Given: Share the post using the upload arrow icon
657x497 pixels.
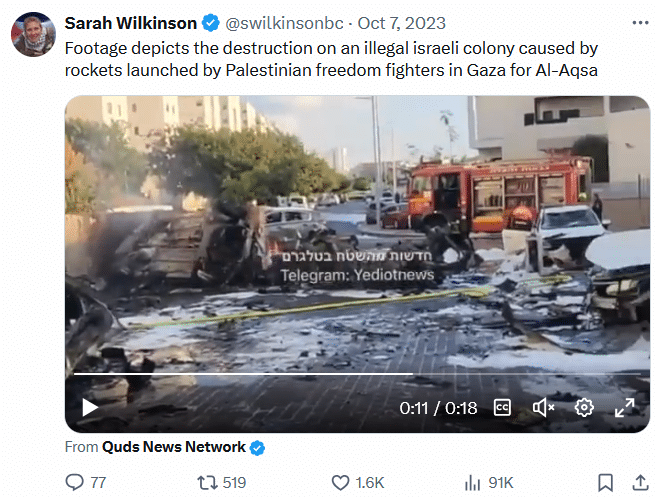Looking at the screenshot, I should click(640, 482).
